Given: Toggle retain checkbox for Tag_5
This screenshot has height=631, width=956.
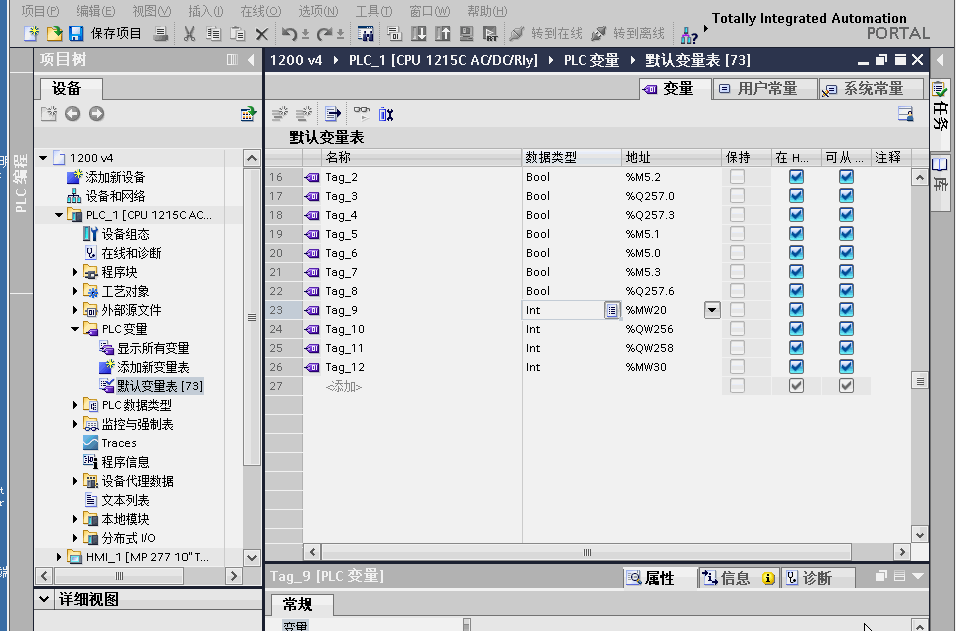Looking at the screenshot, I should coord(737,234).
